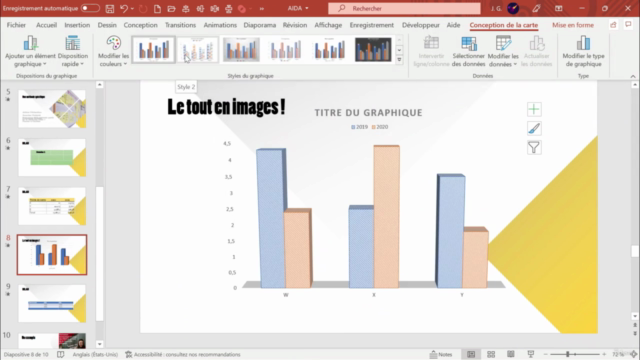
Task: Open the Undo history dropdown arrow
Action: tap(132, 8)
